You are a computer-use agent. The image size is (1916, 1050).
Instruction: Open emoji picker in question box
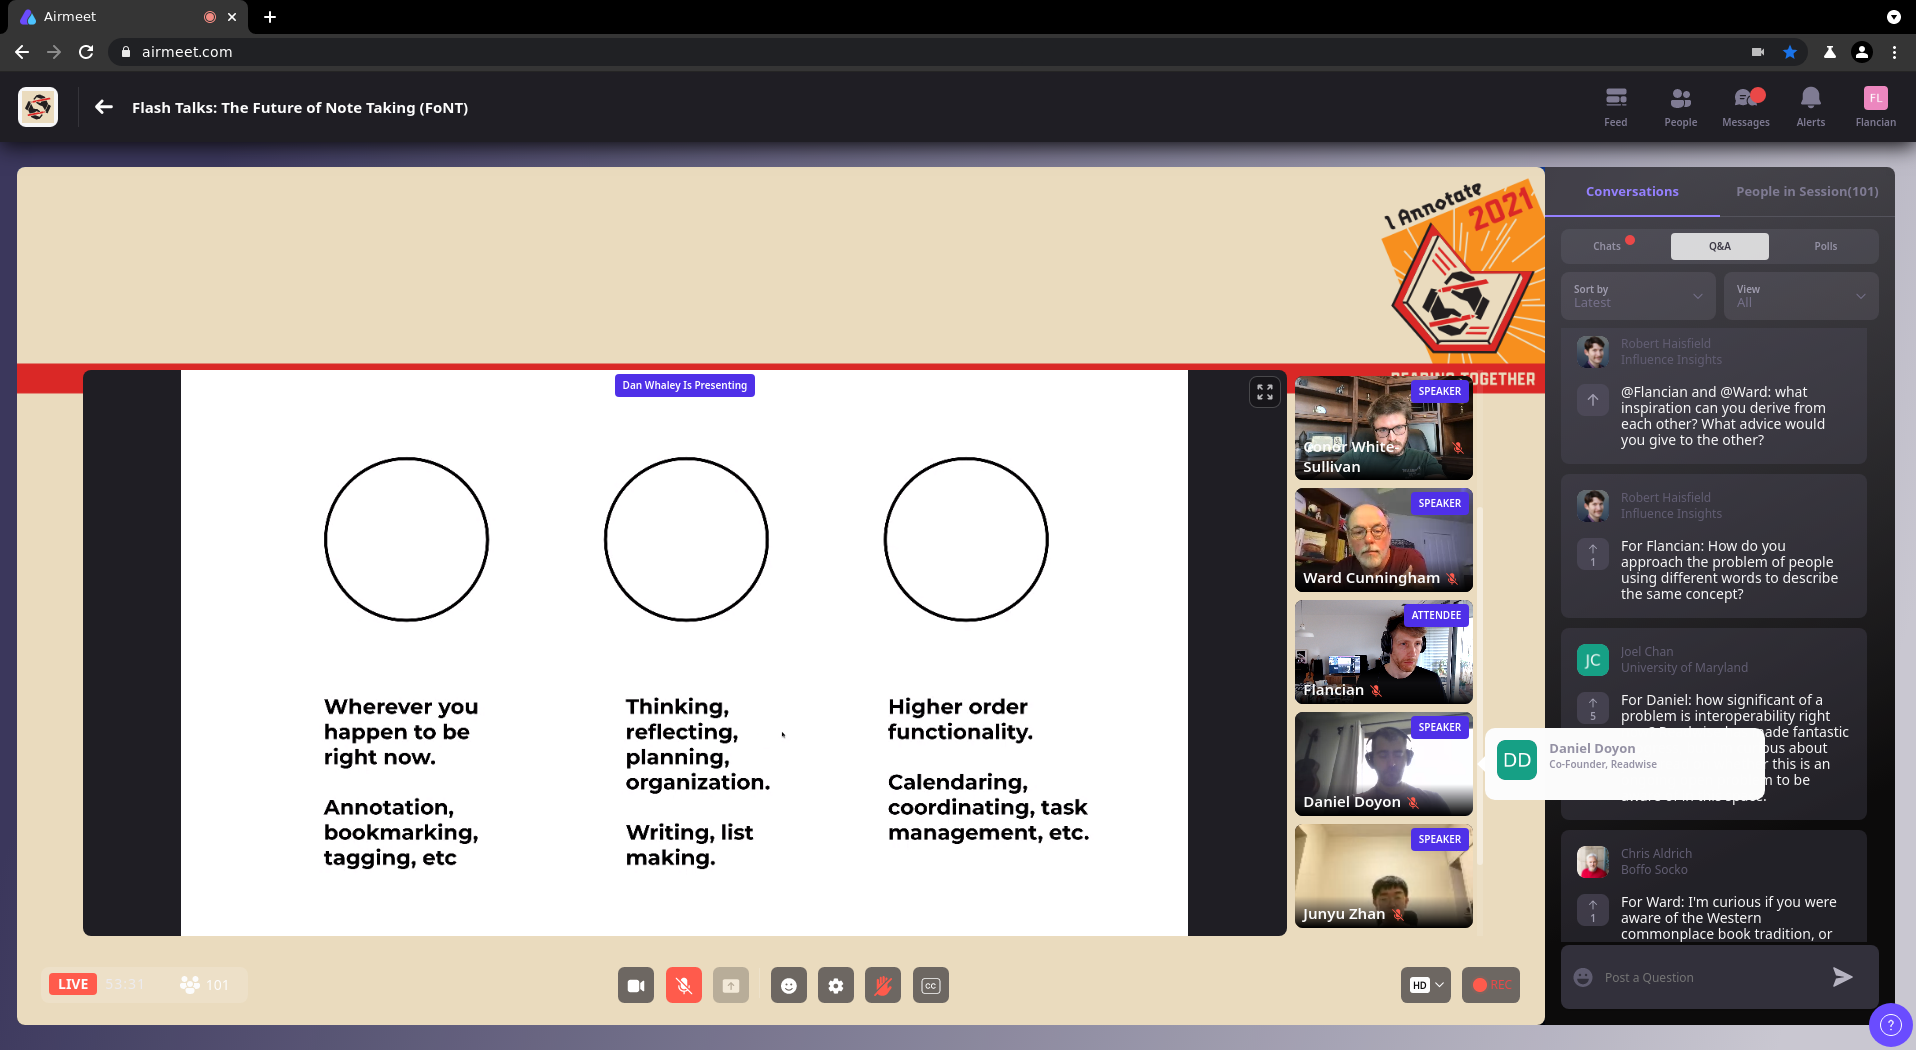coord(1583,977)
